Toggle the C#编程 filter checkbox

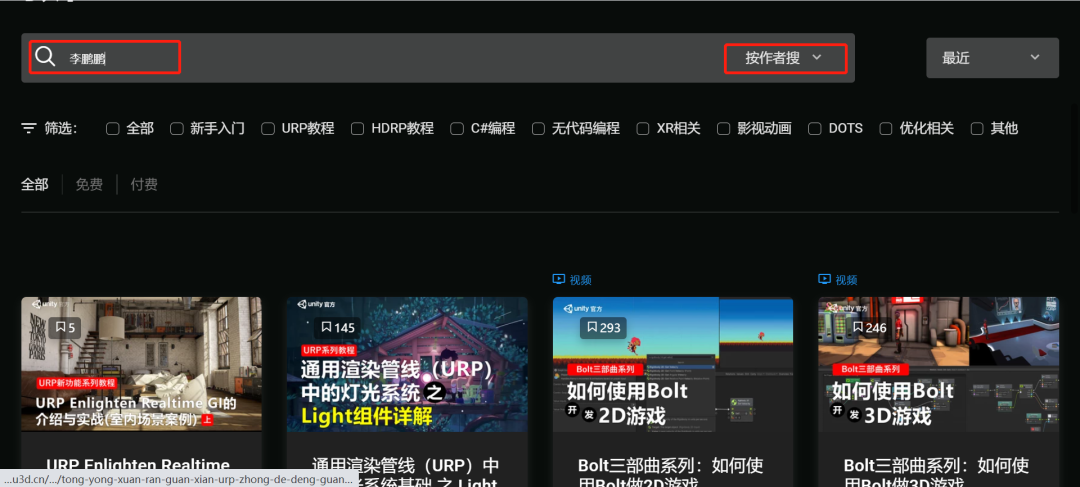pos(458,128)
